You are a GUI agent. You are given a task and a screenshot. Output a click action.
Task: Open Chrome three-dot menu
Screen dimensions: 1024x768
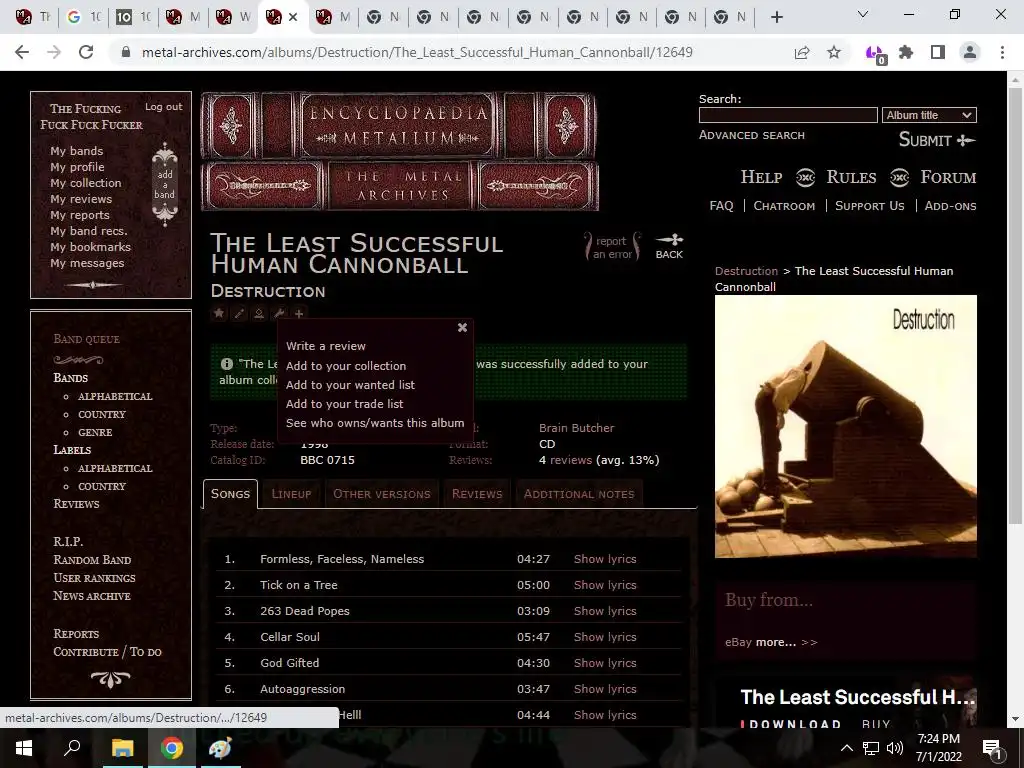click(1002, 52)
